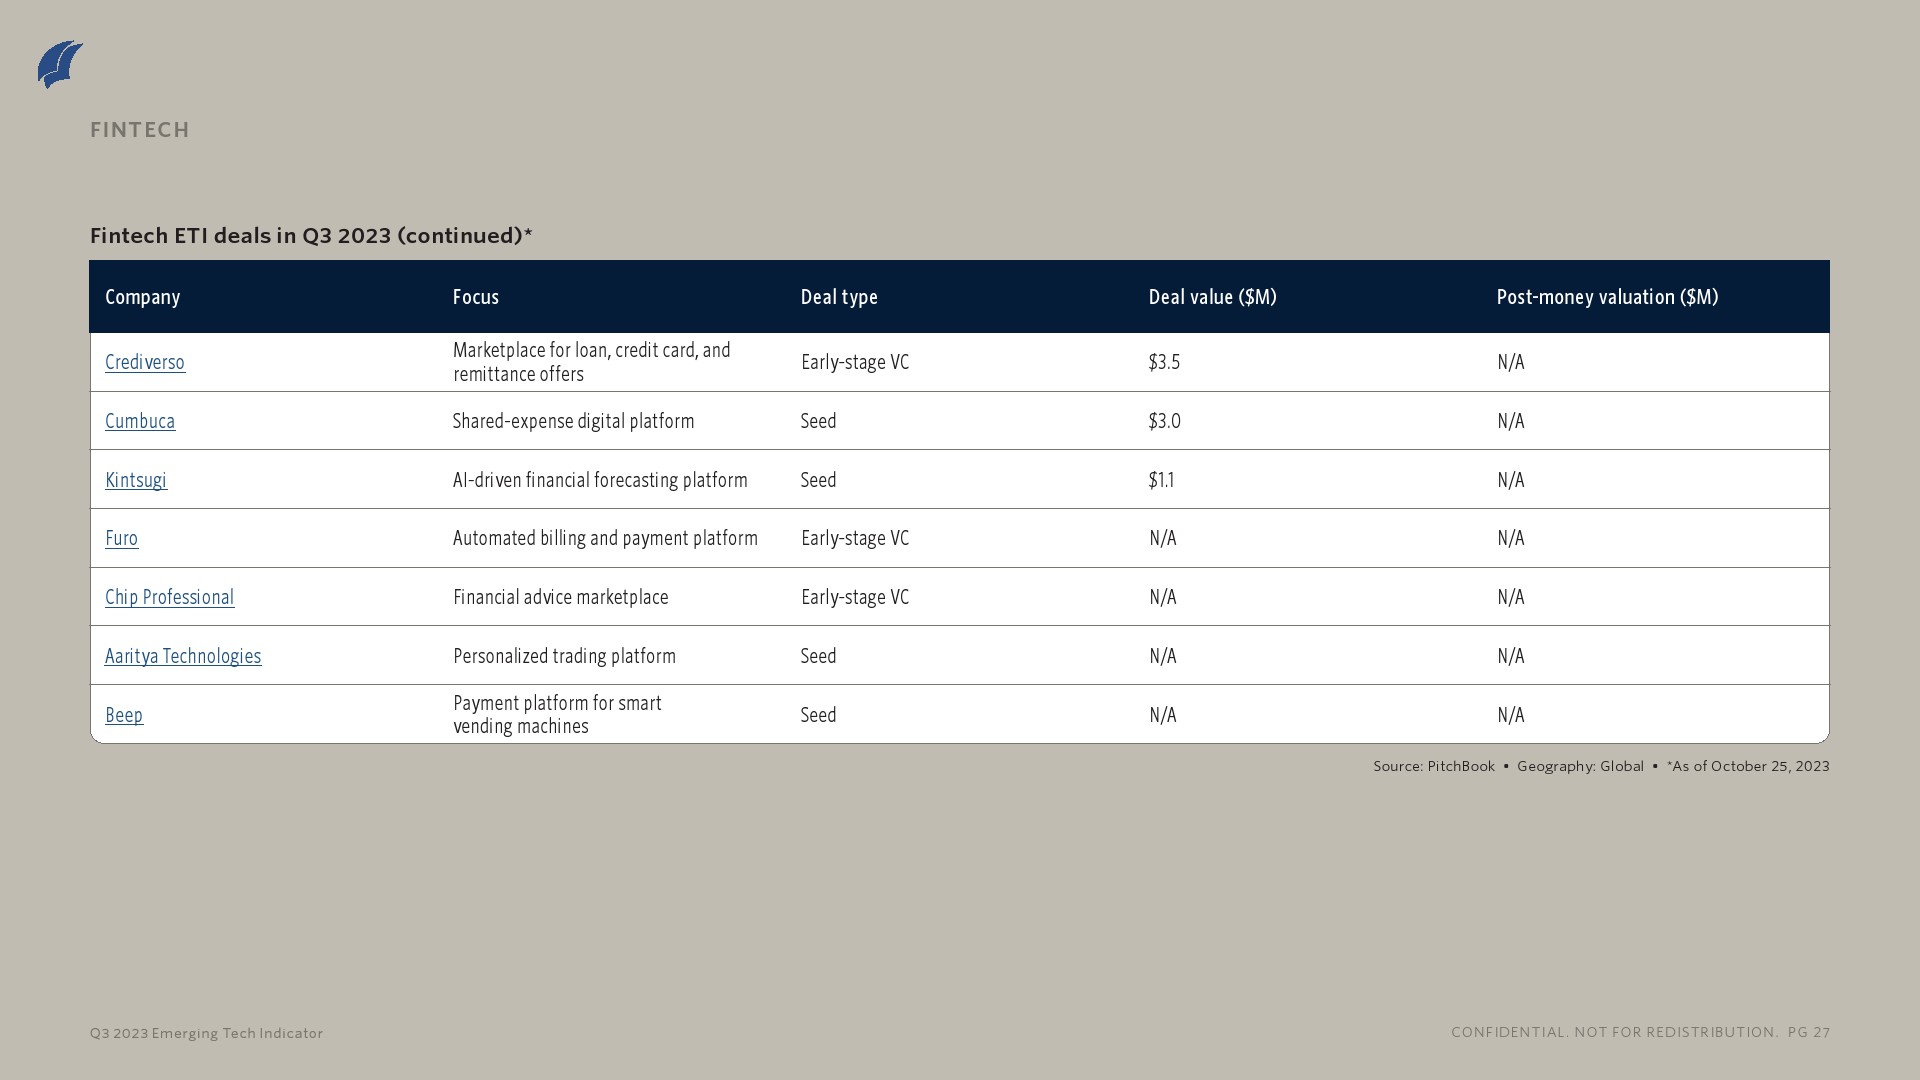
Task: Open the Crediverso company link
Action: [145, 362]
